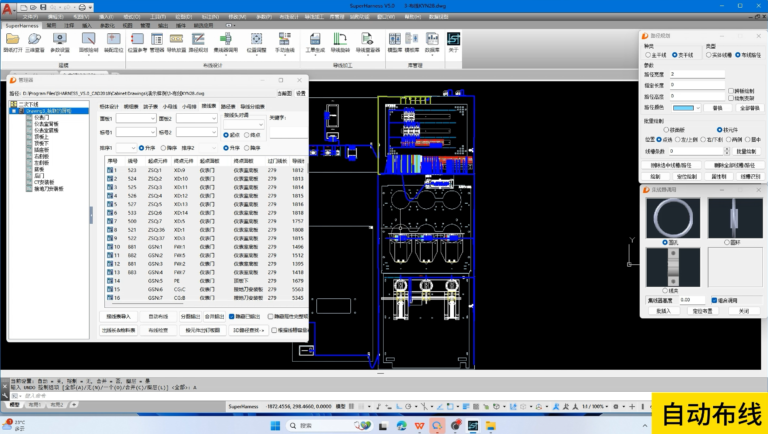Click the green hub/connector call icon
Image resolution: width=768 pixels, height=434 pixels.
tap(226, 39)
